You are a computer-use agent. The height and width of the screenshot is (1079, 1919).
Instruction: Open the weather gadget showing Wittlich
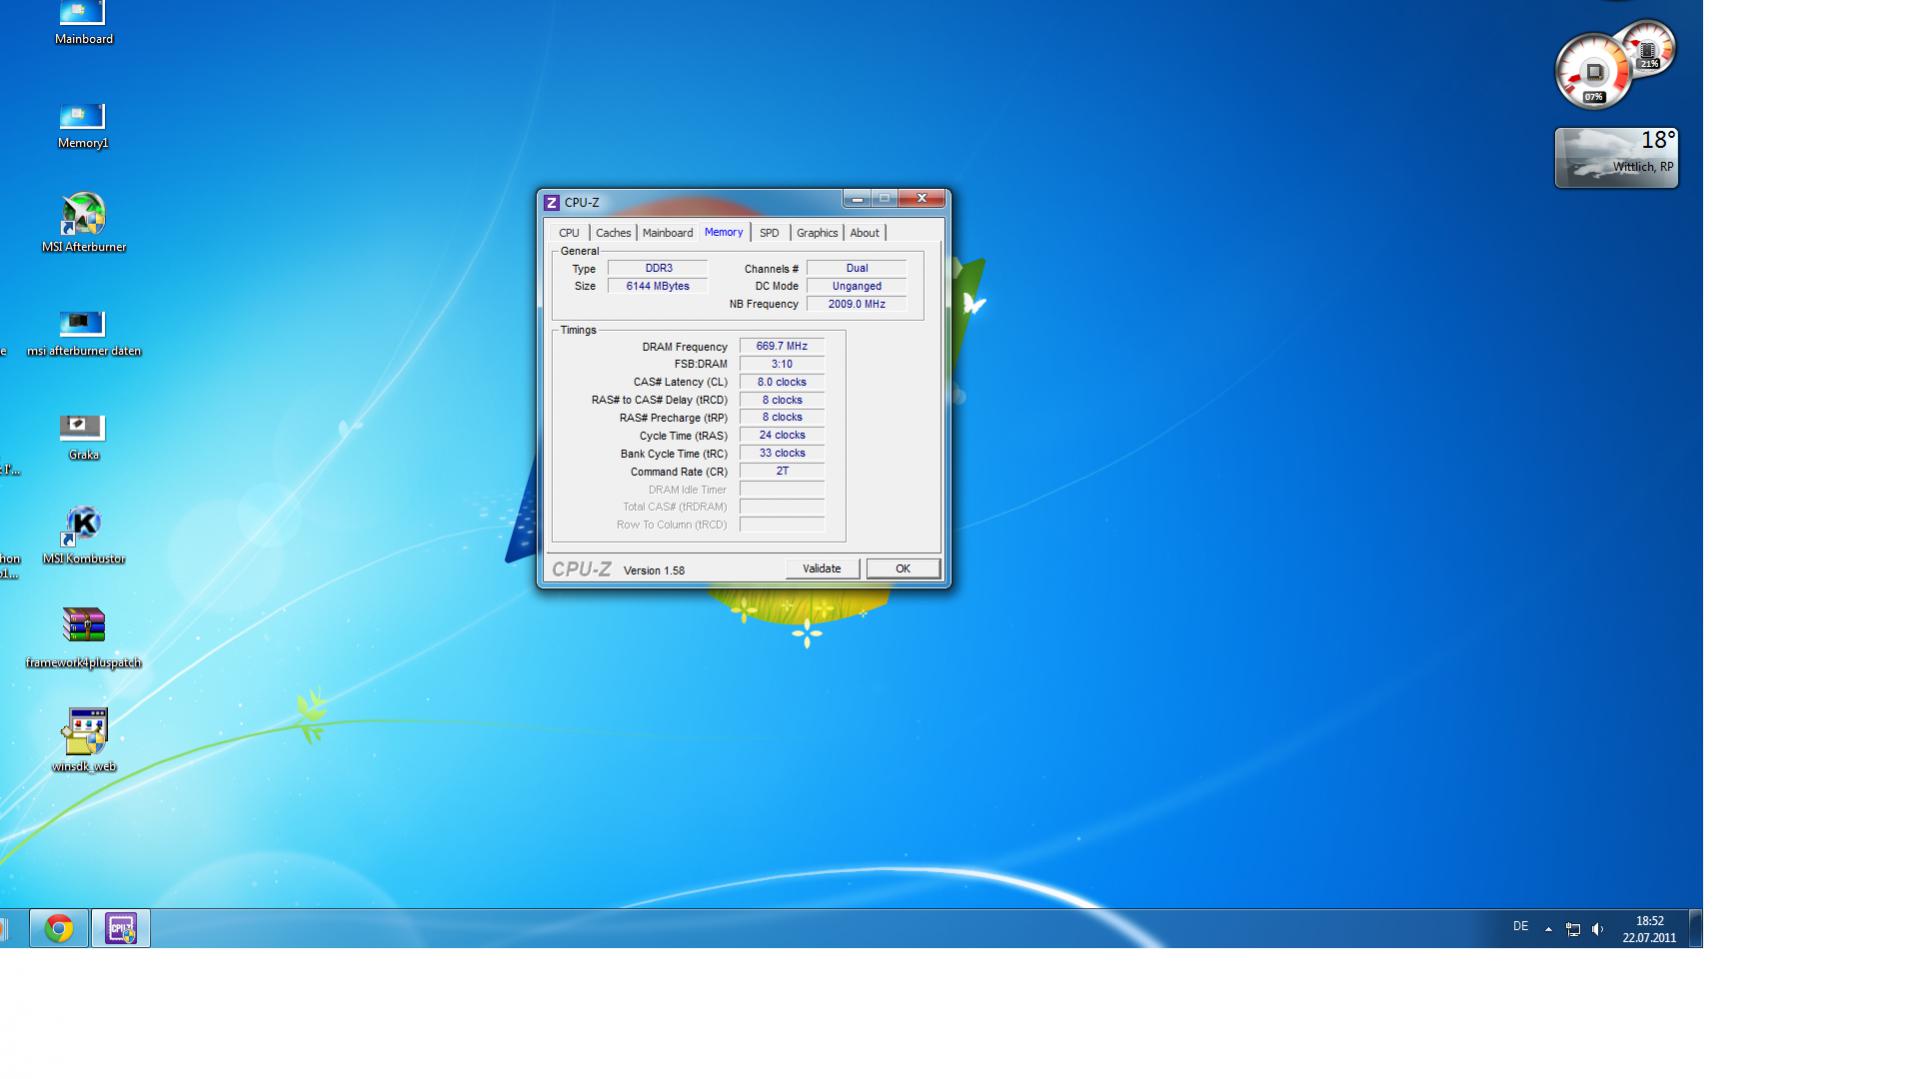(1616, 157)
